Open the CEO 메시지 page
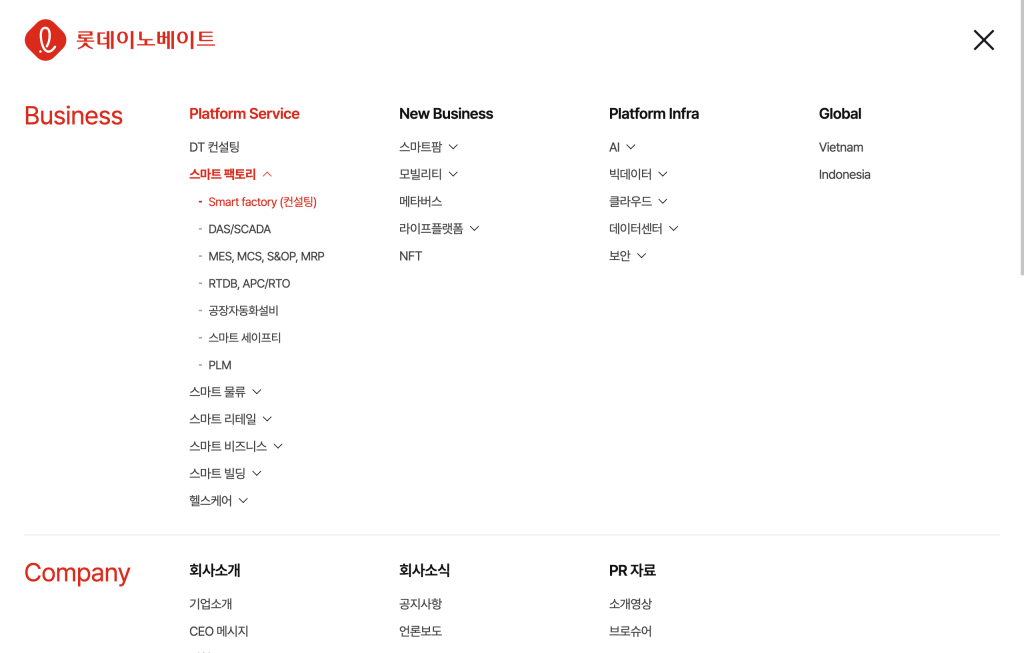This screenshot has height=653, width=1024. point(218,631)
